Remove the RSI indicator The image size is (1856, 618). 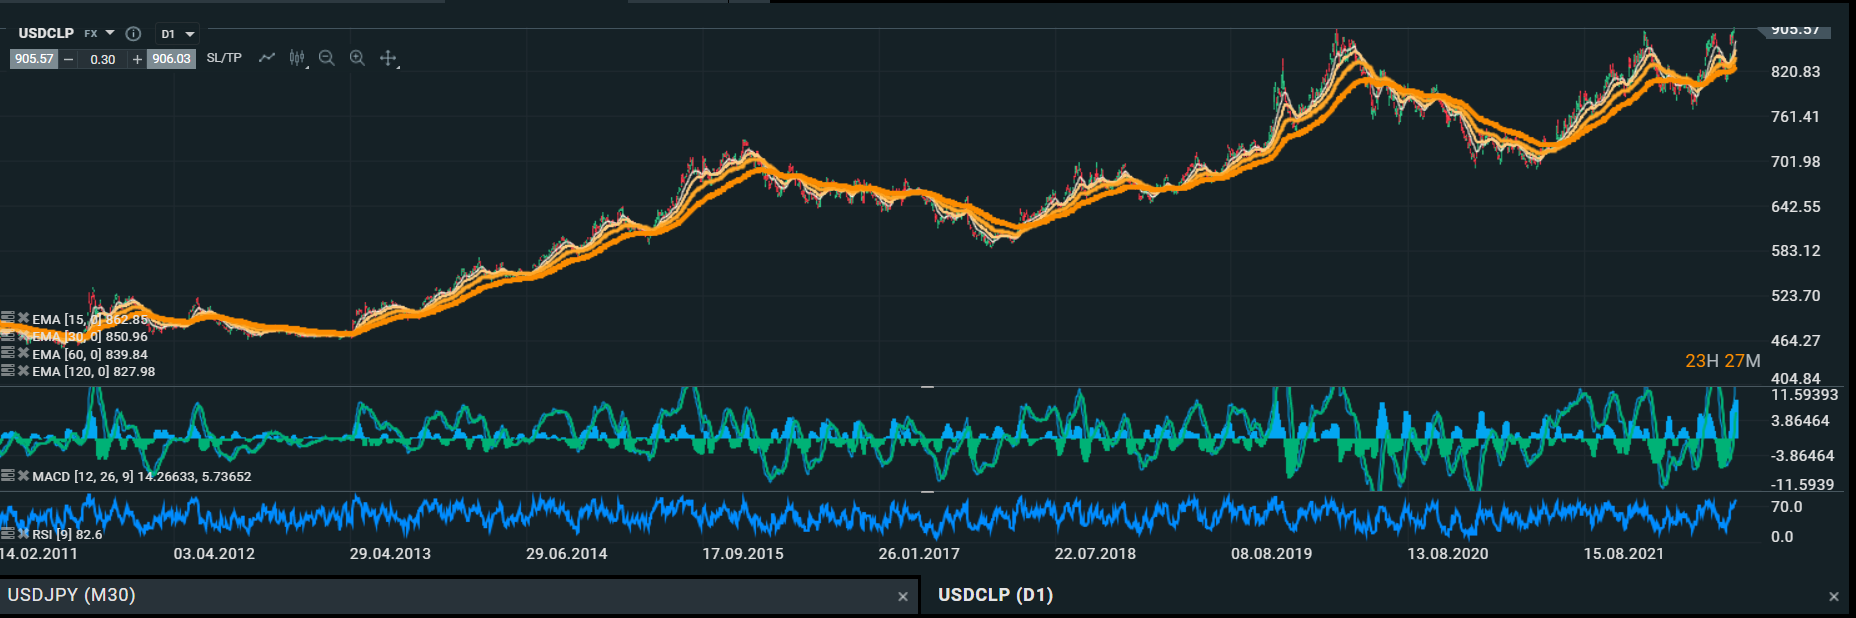(23, 533)
